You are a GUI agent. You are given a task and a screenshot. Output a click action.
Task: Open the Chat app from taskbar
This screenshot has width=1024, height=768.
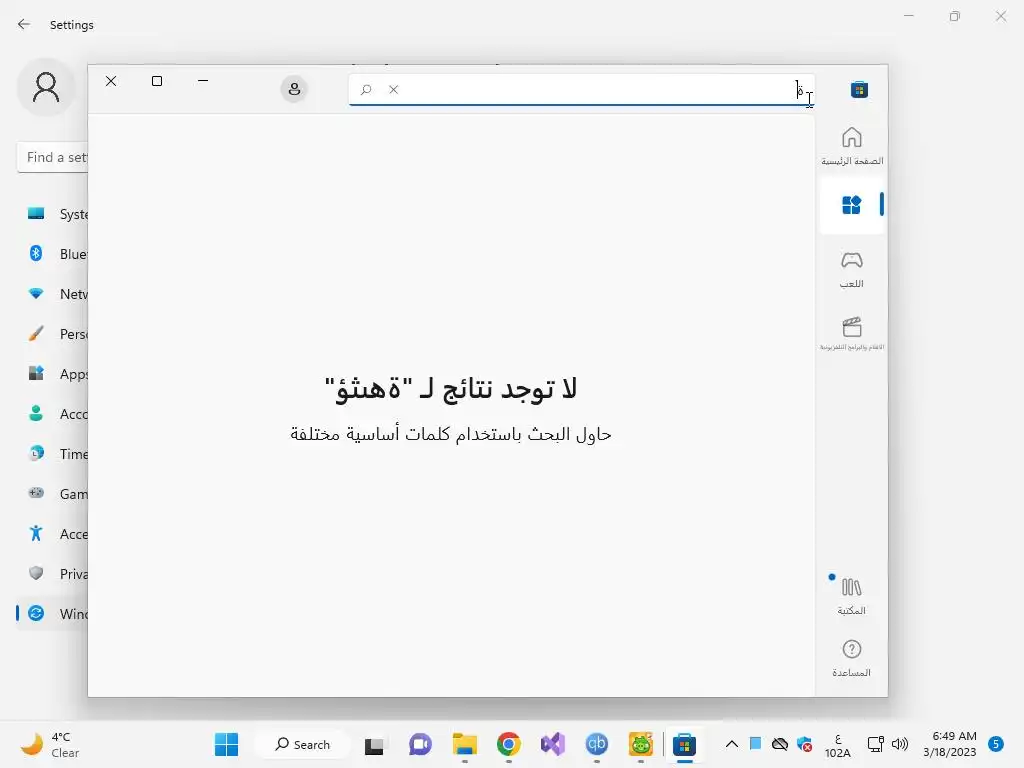[x=420, y=744]
